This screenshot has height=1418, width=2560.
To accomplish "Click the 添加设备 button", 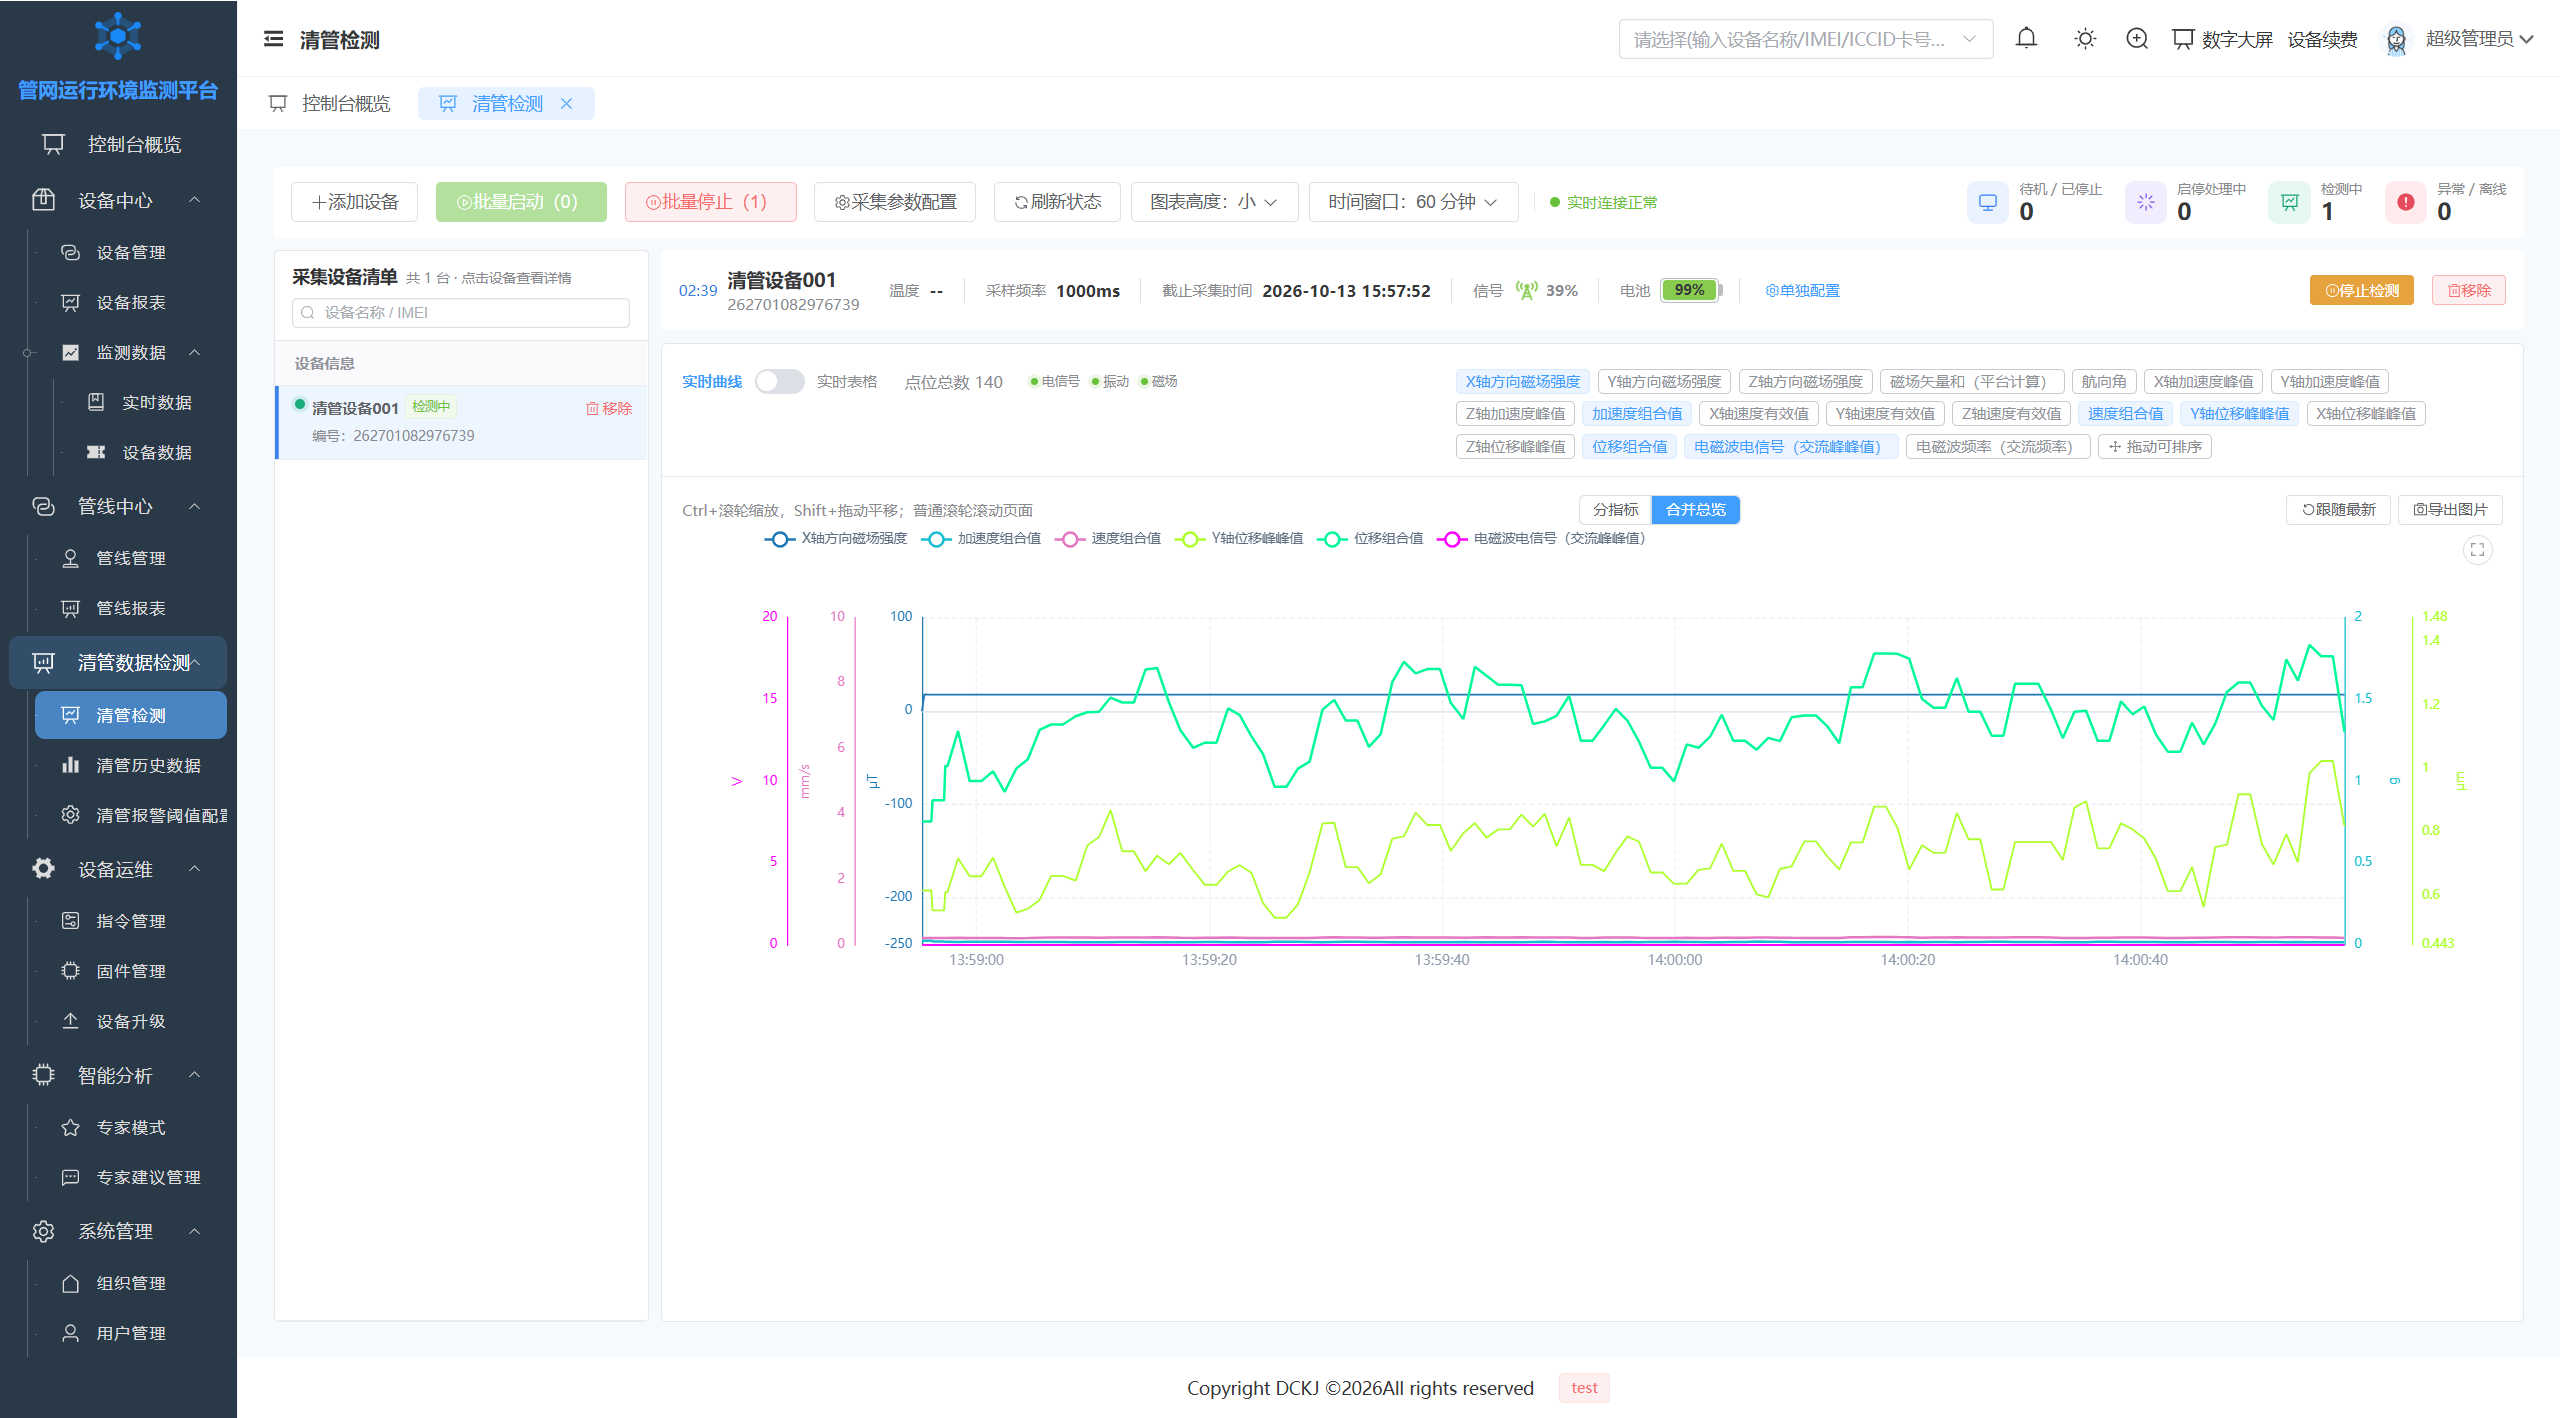I will tap(354, 202).
